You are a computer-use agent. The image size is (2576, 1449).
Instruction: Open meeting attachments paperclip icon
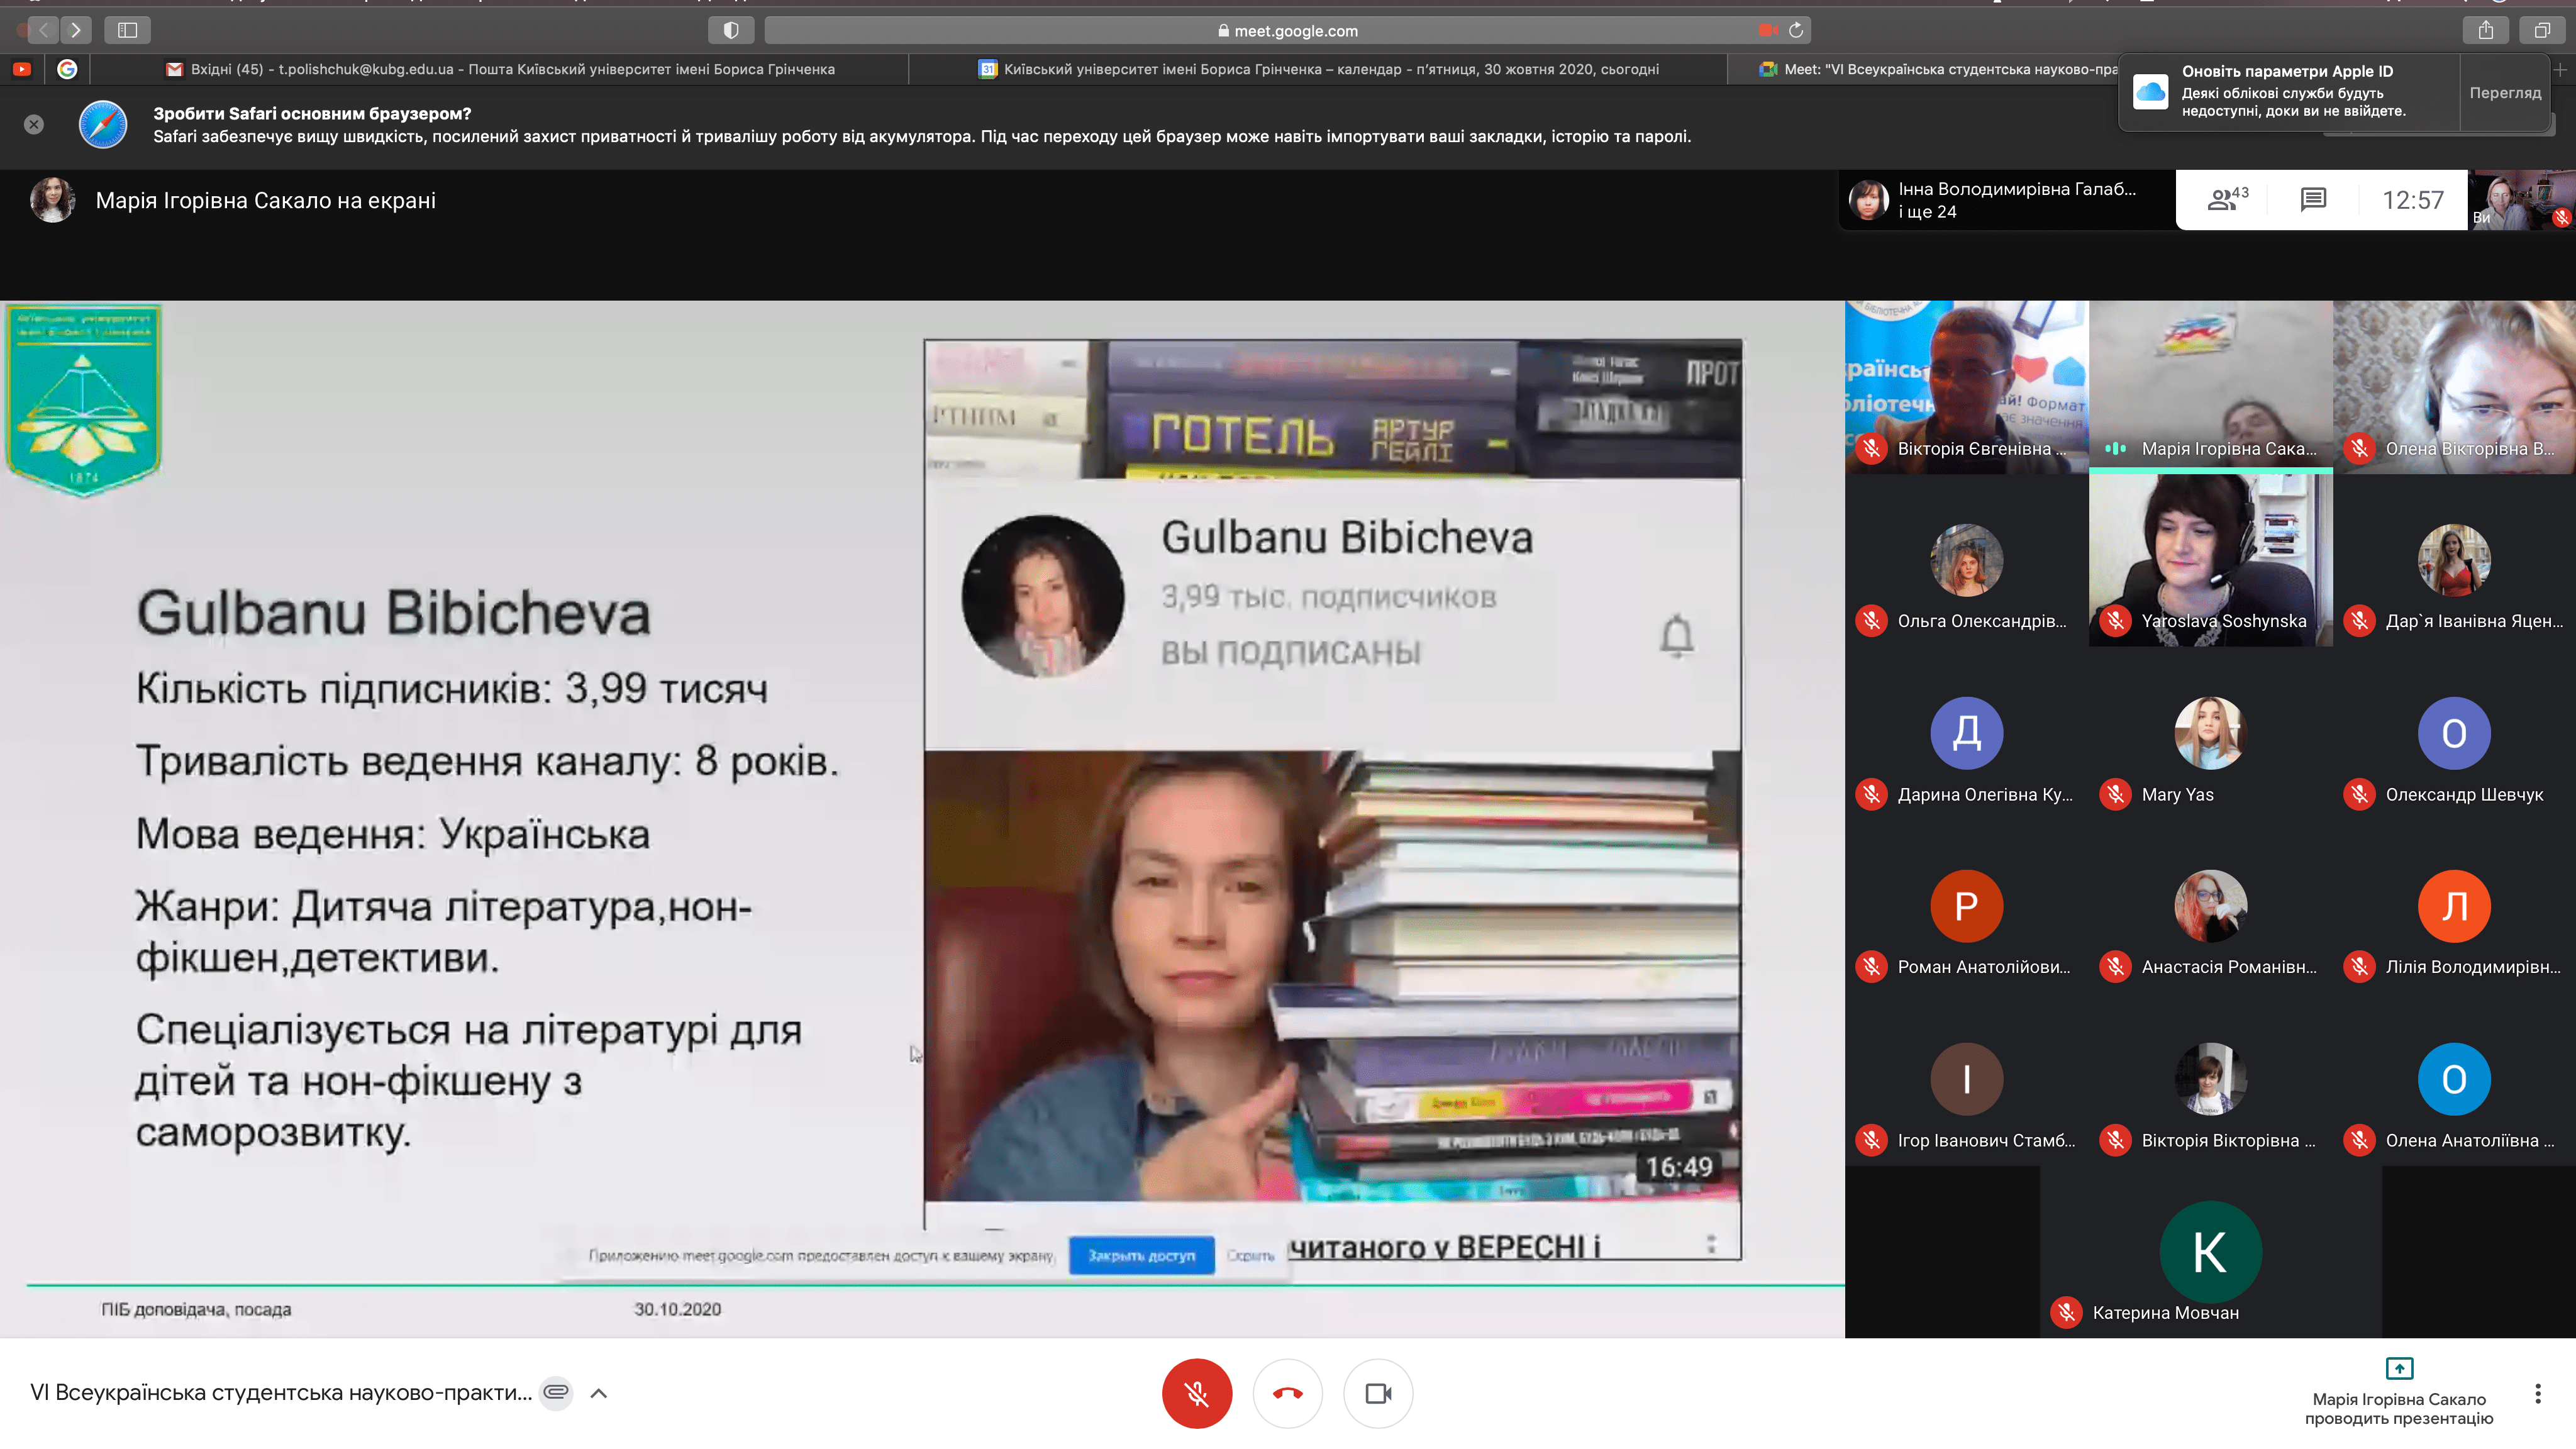click(556, 1392)
